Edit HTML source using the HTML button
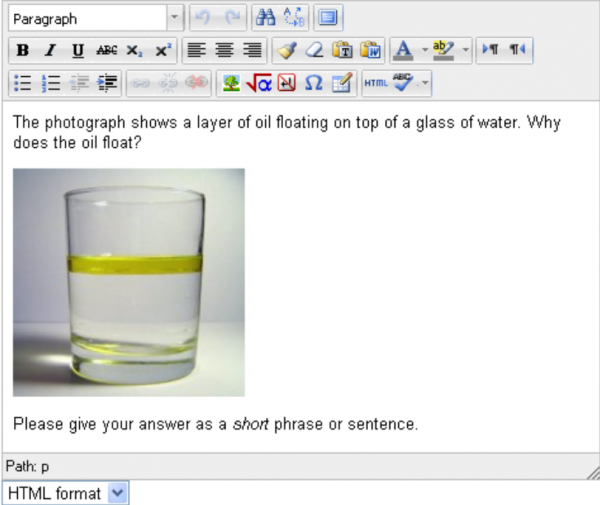Screen dimensions: 600x505 click(376, 84)
